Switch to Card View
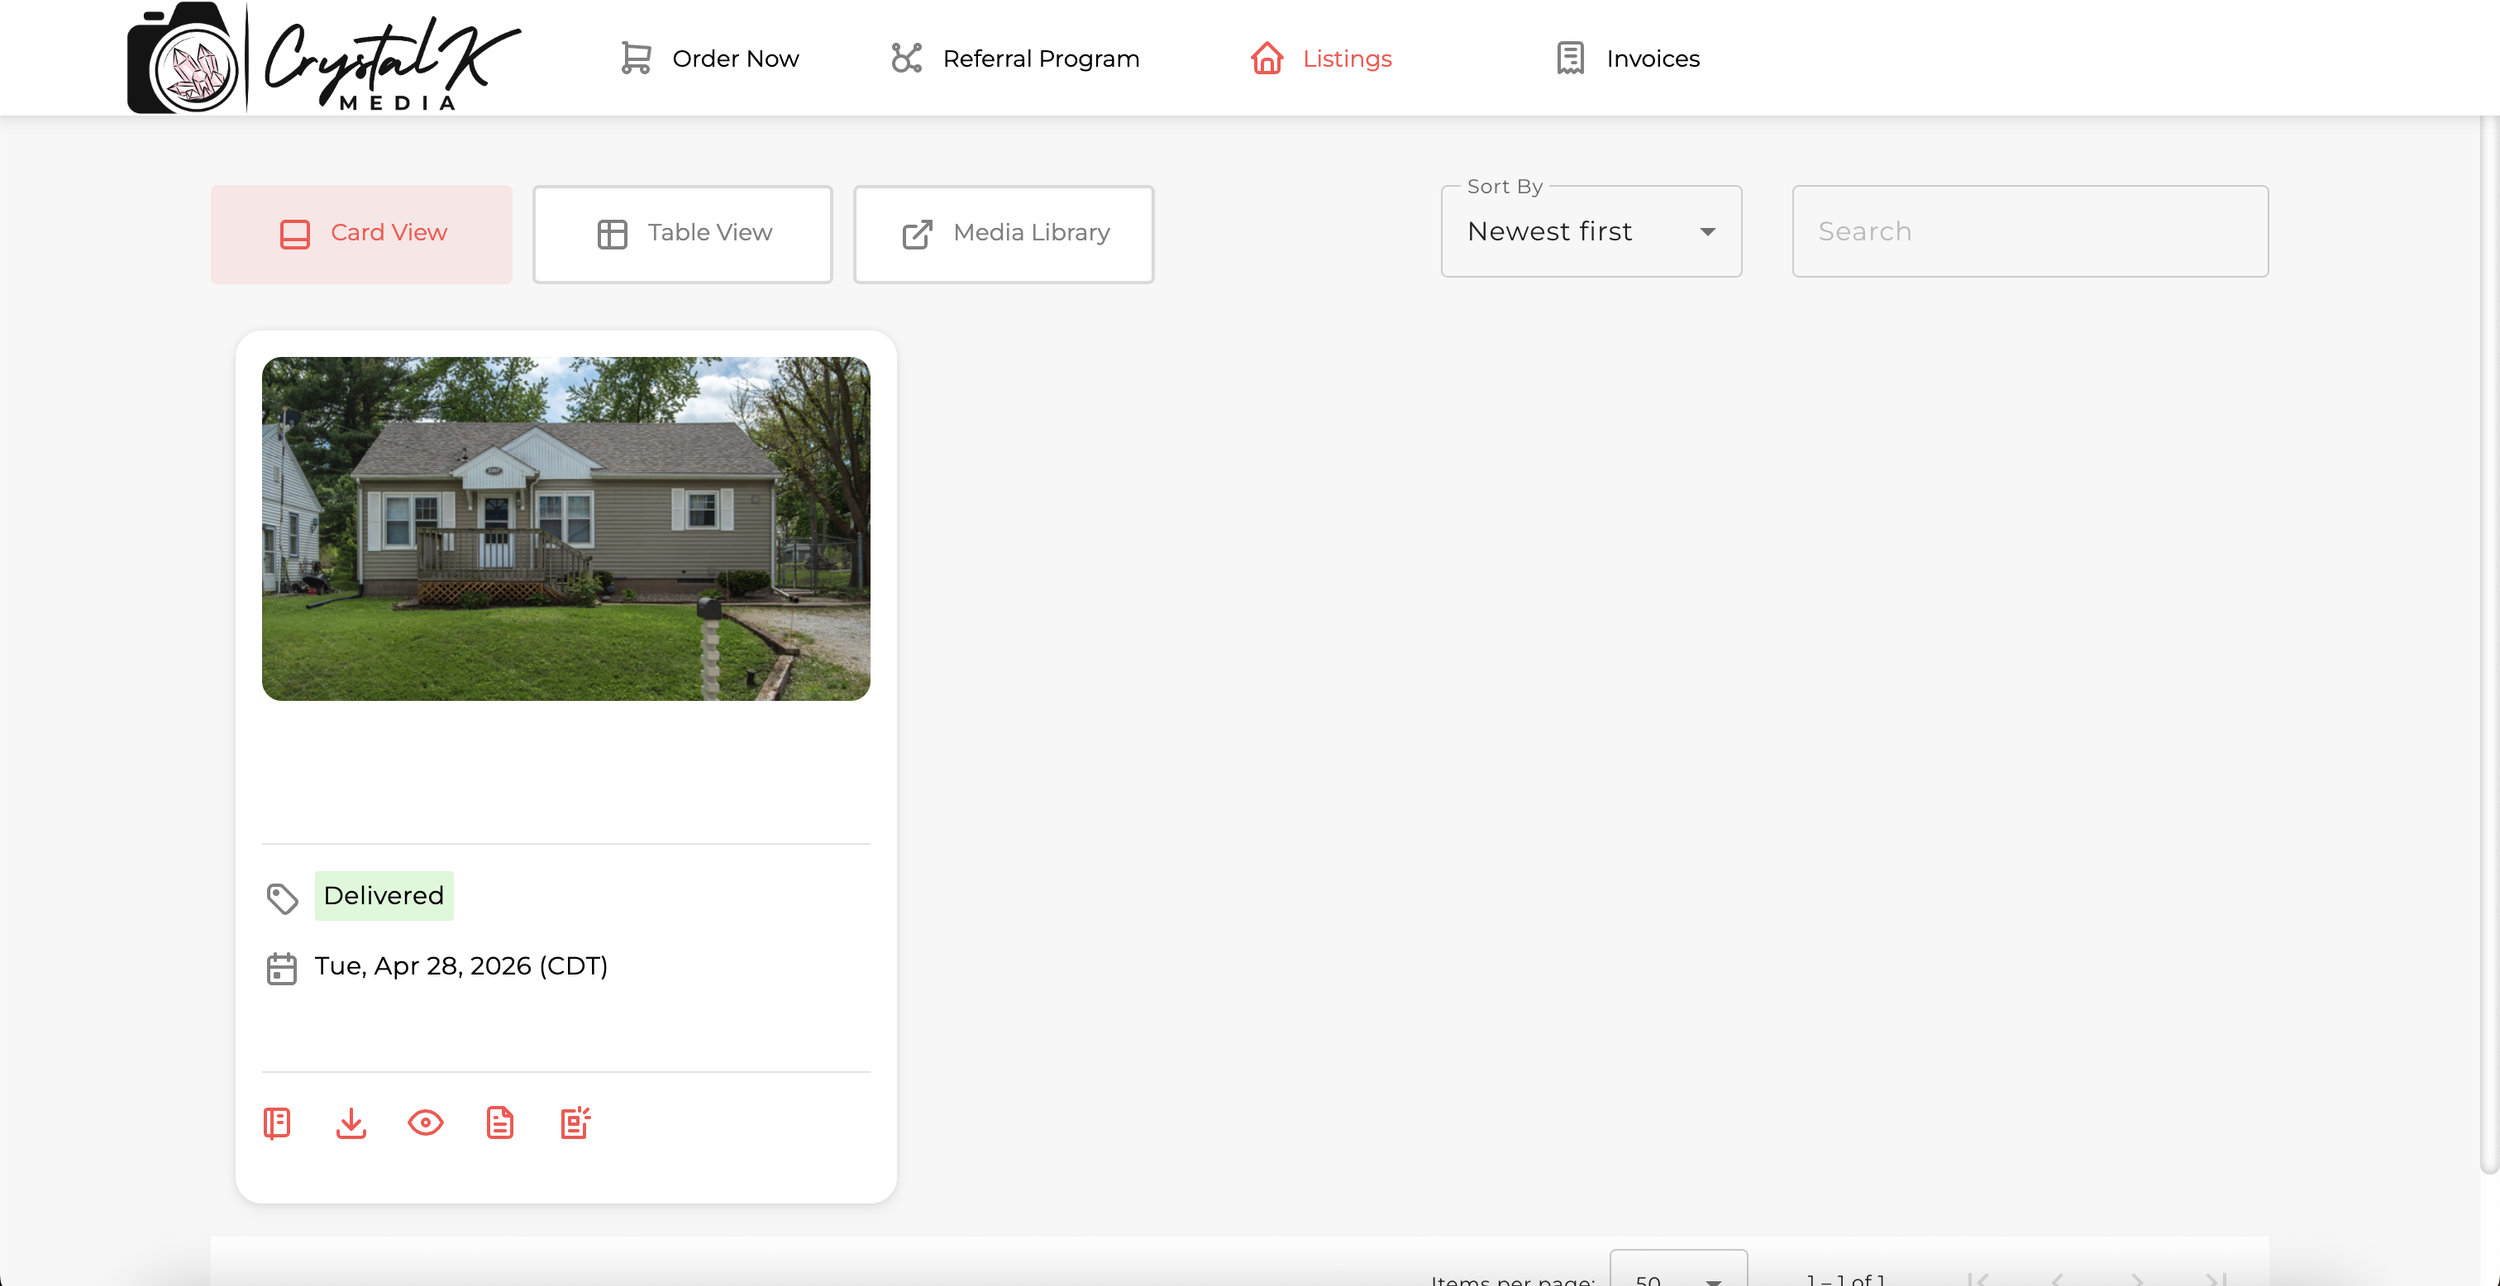 (x=362, y=234)
